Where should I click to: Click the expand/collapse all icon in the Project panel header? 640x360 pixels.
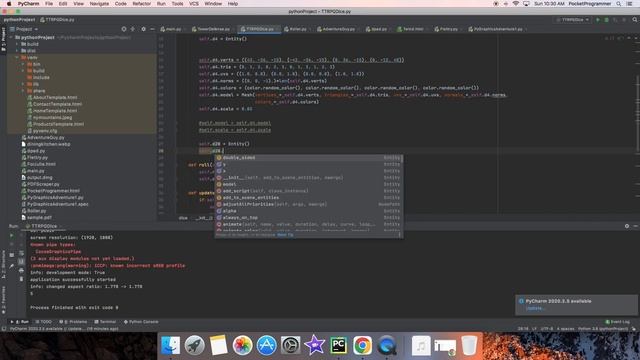pos(133,29)
